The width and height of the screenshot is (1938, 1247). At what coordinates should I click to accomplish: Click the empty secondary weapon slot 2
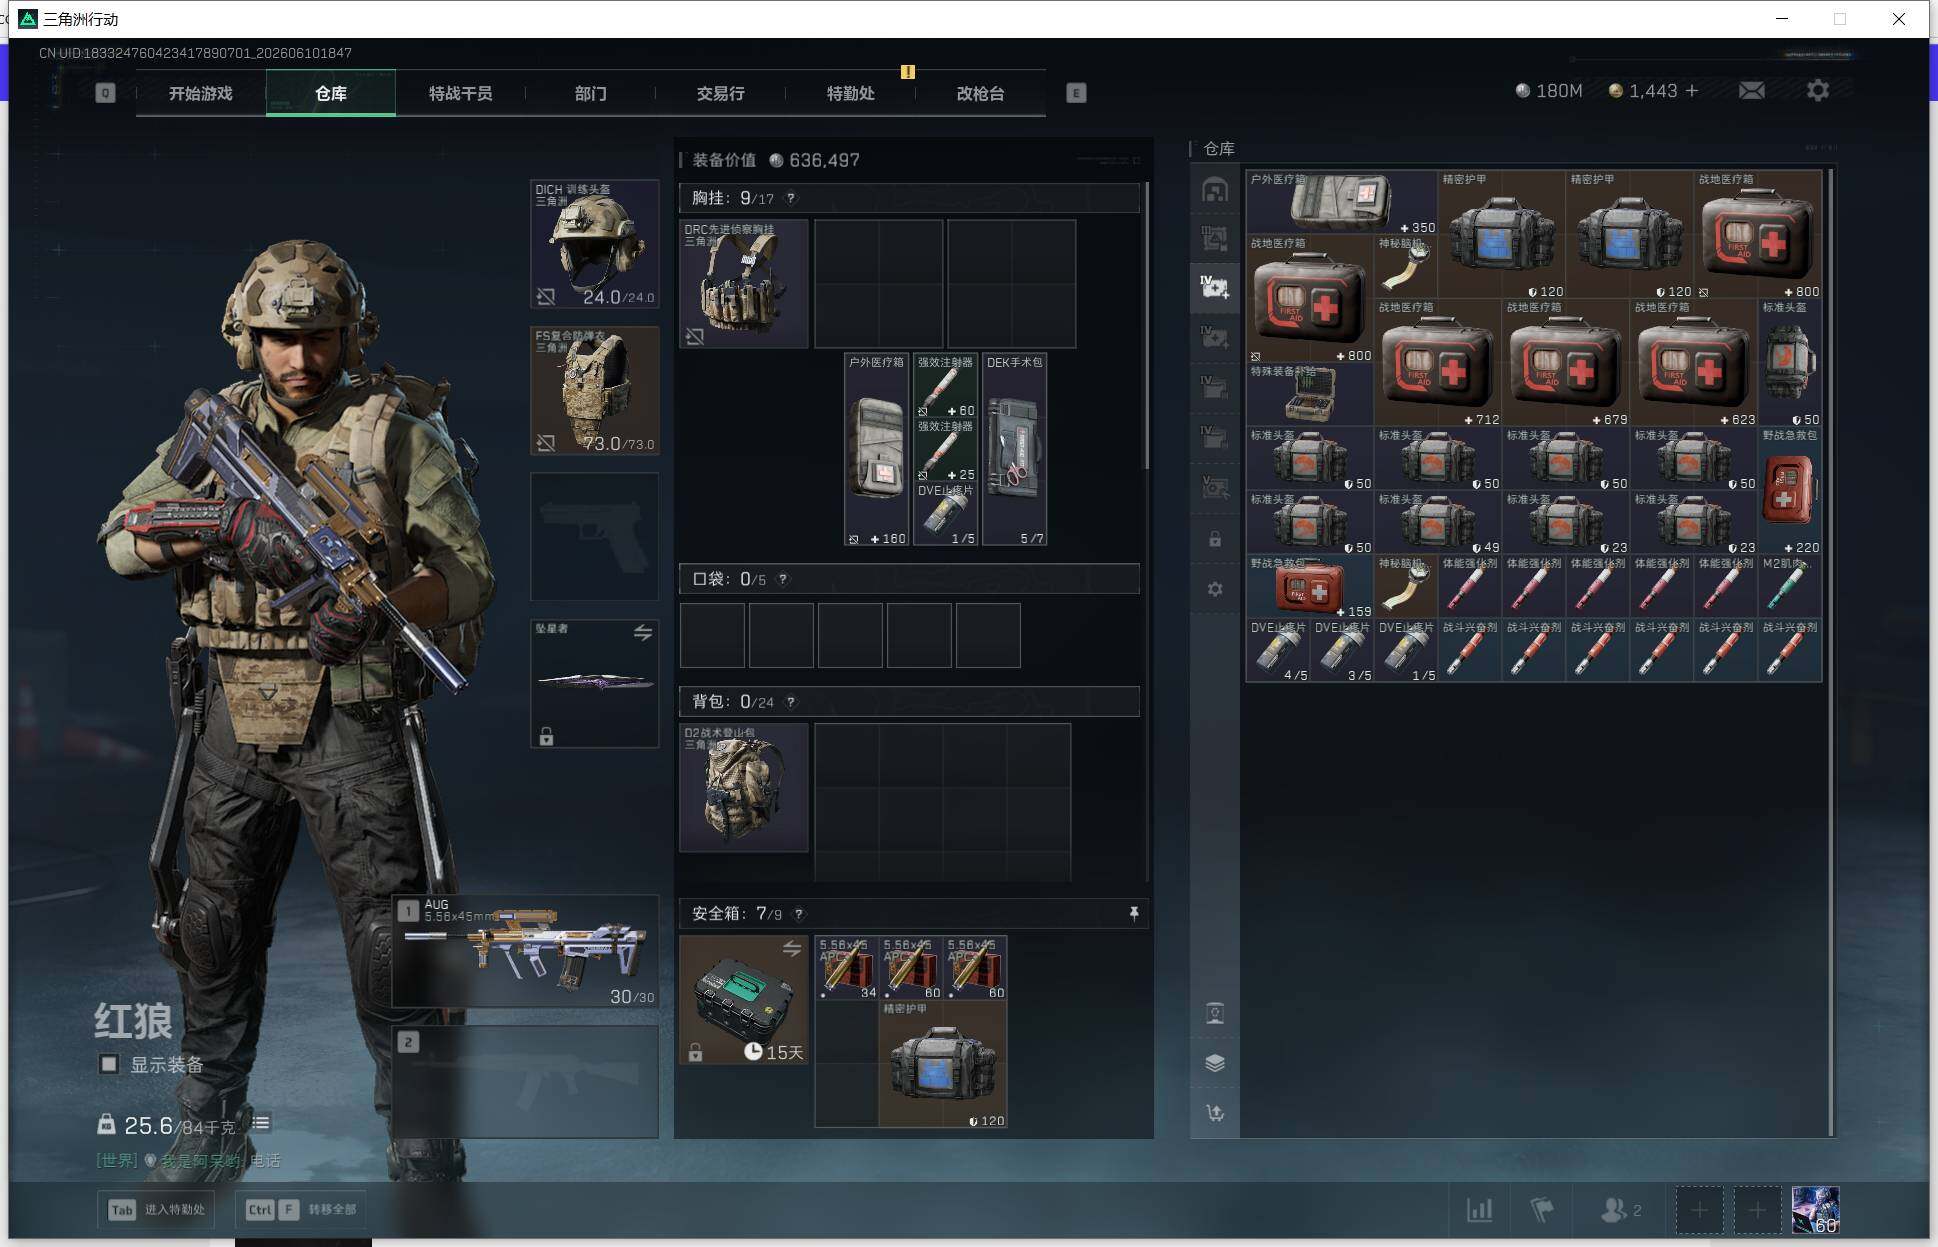click(x=525, y=1082)
